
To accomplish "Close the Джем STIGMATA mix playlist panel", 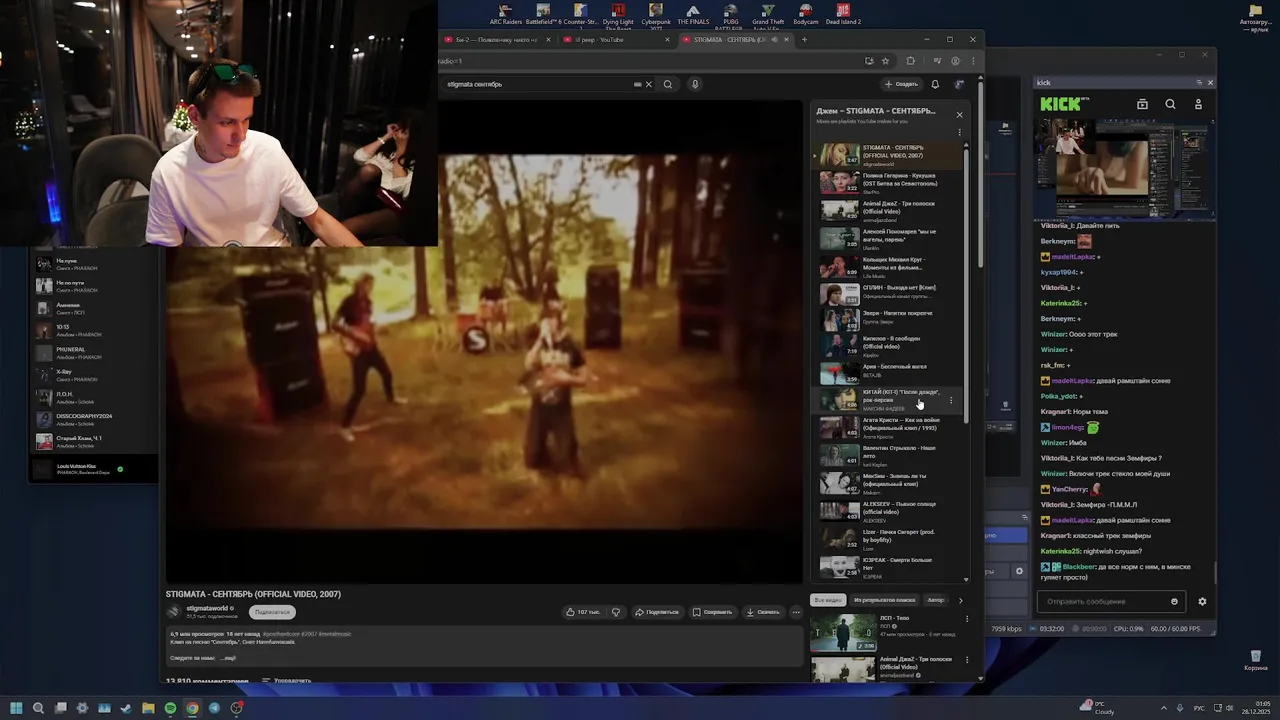I will point(959,115).
